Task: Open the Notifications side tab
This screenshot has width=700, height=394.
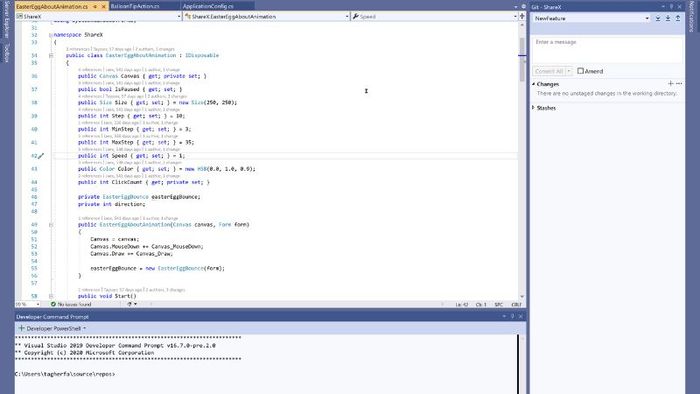Action: point(692,17)
